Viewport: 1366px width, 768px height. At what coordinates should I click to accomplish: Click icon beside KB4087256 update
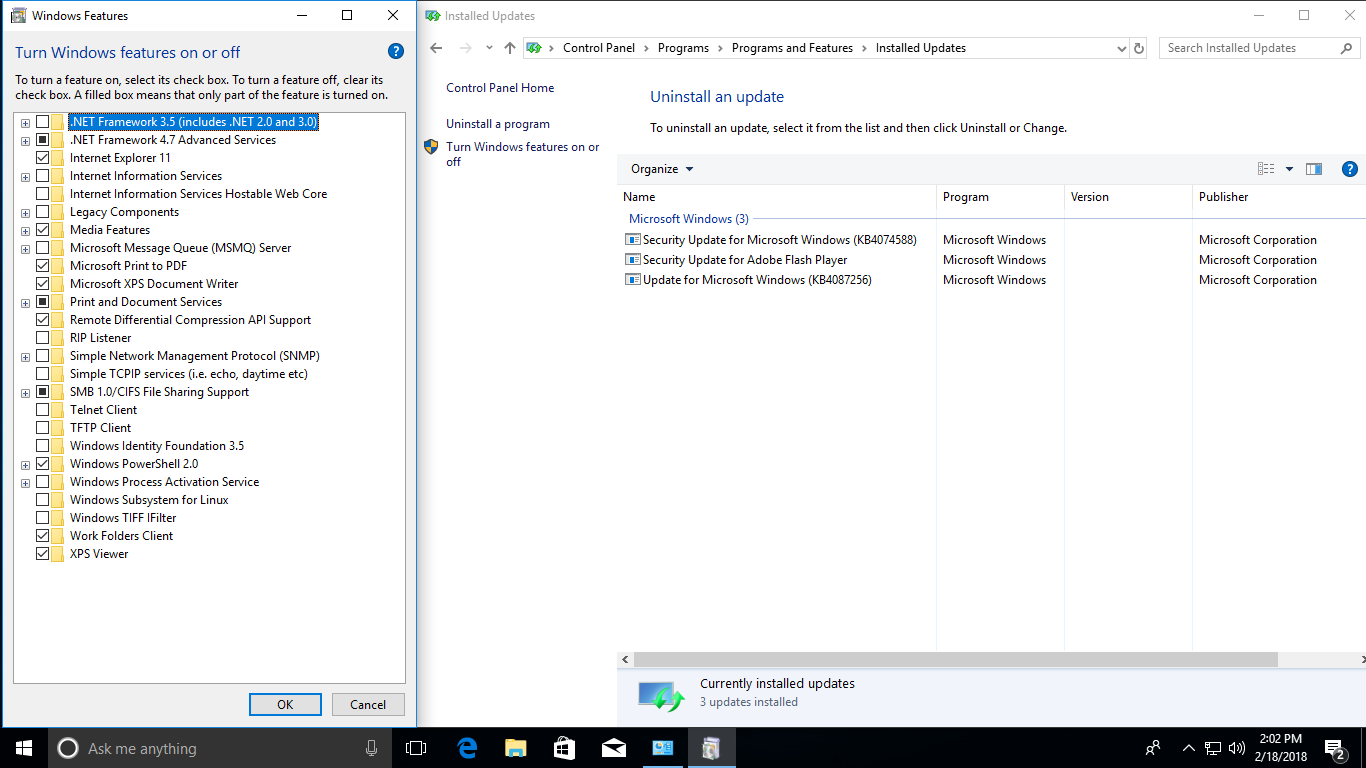pyautogui.click(x=632, y=280)
